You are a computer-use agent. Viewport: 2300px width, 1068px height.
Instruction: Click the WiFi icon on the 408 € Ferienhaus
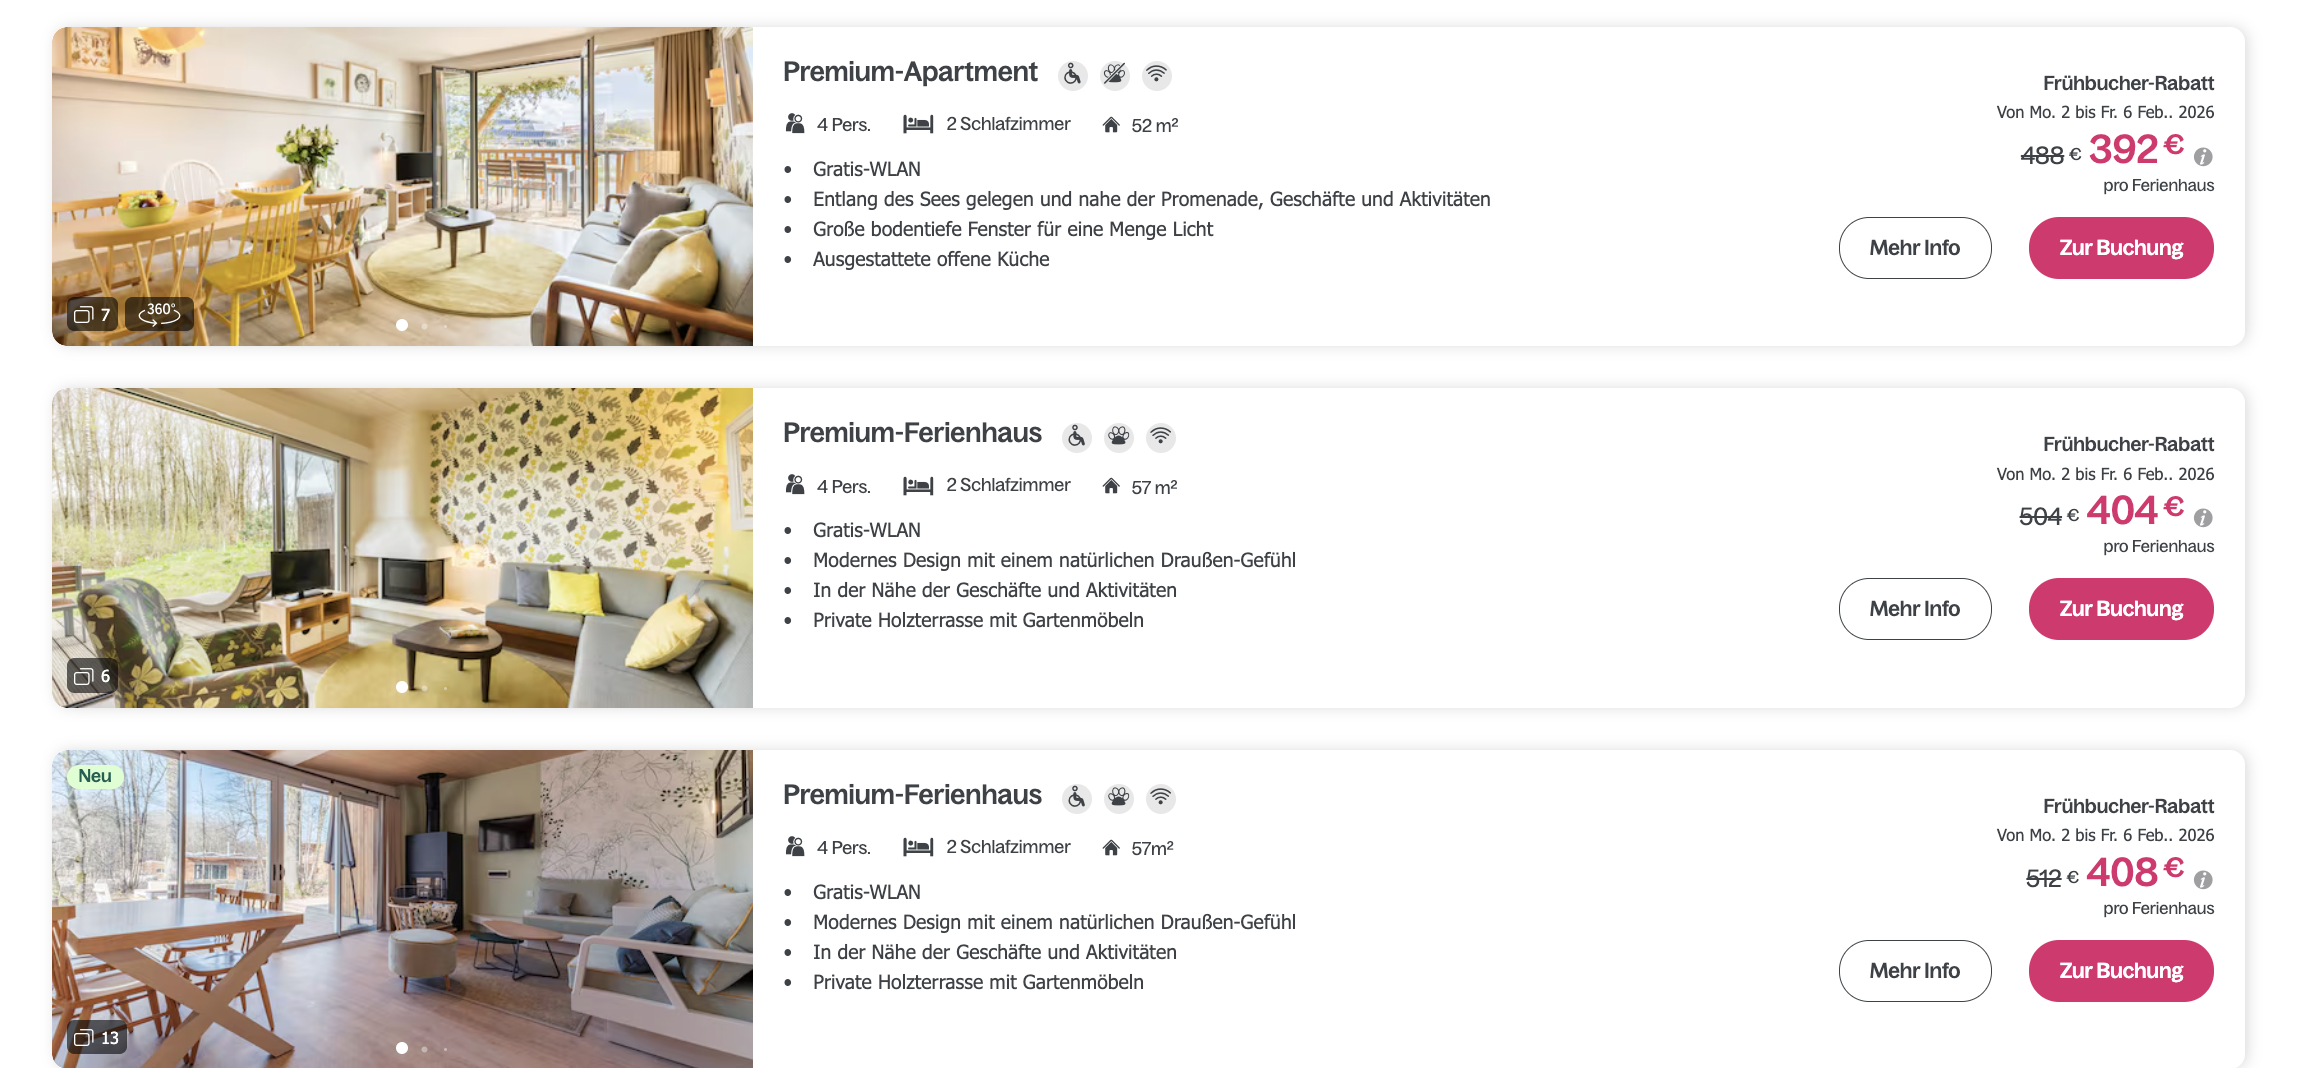coord(1160,798)
